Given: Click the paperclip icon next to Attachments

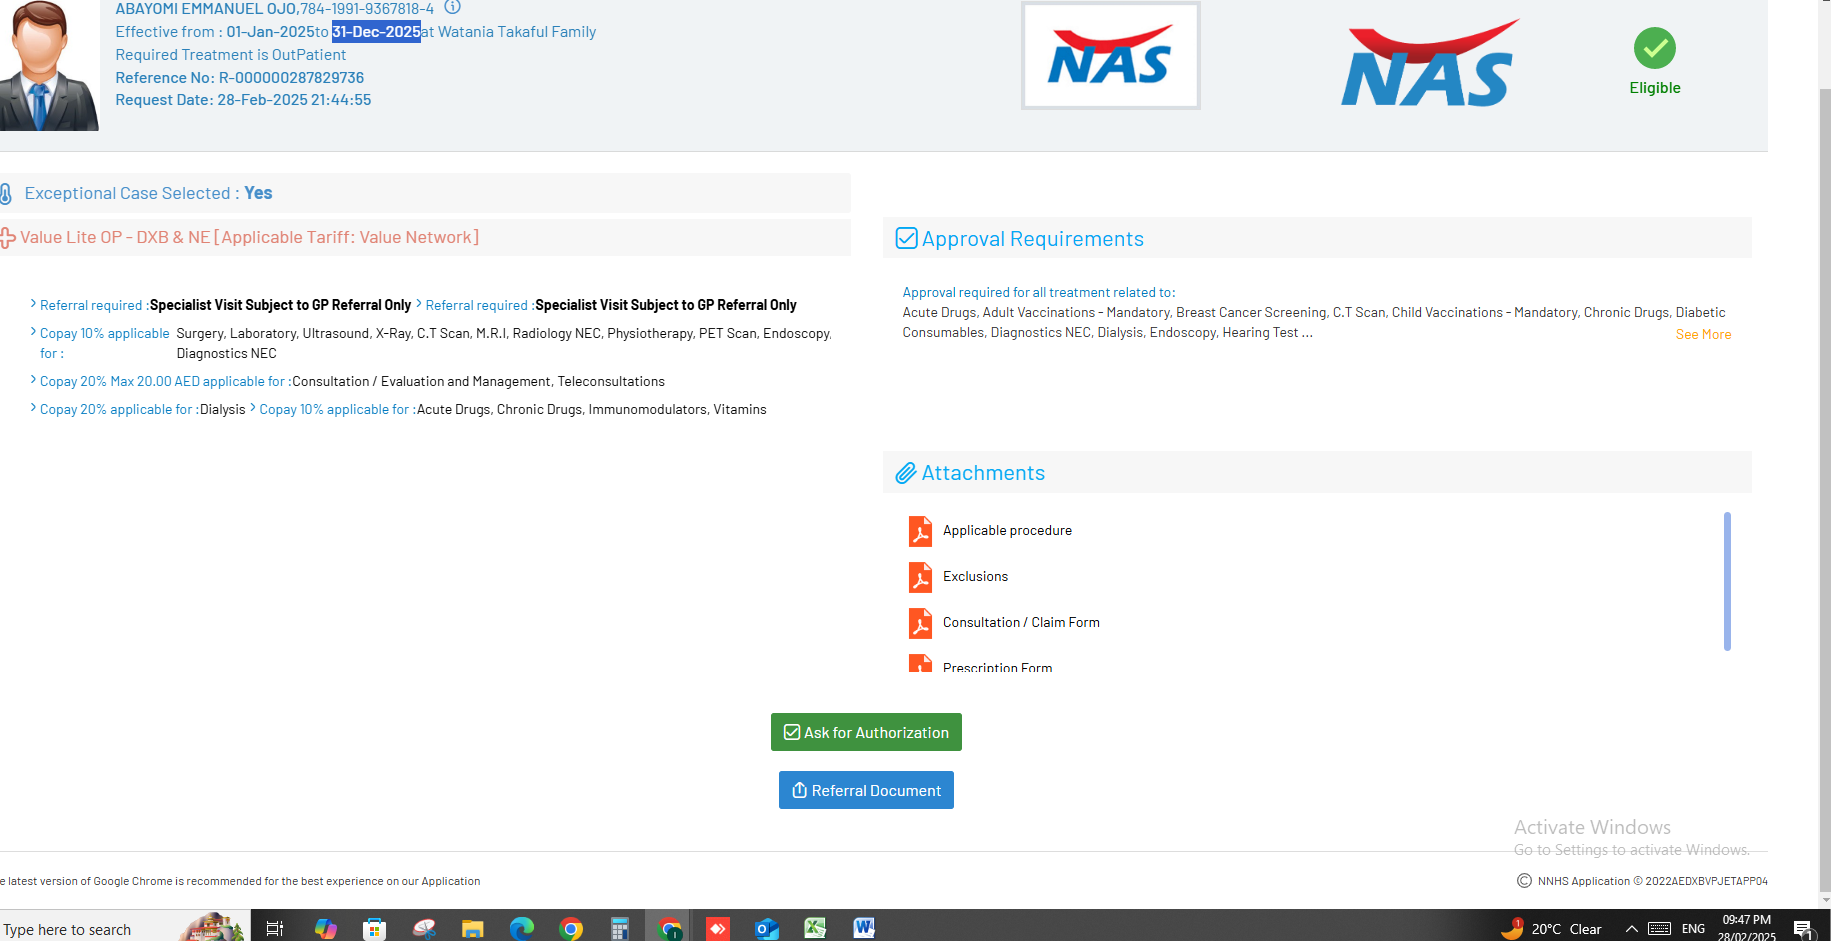Looking at the screenshot, I should [906, 473].
